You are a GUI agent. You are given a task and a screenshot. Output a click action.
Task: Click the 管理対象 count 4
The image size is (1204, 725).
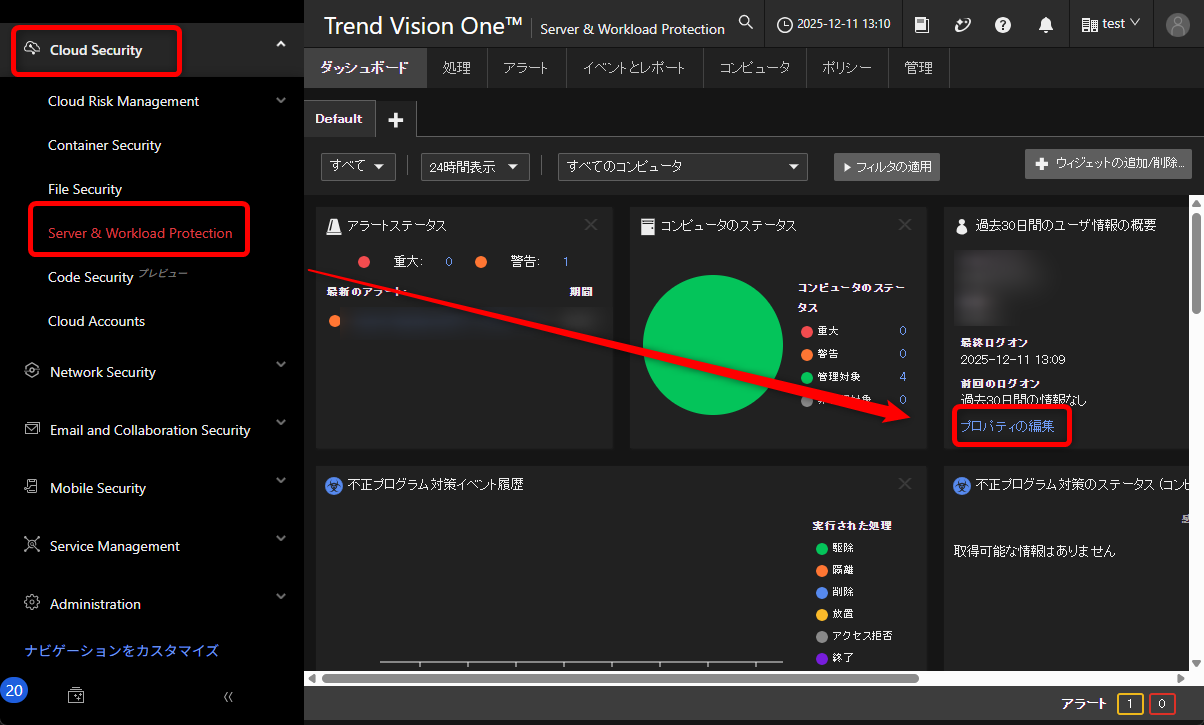[x=903, y=376]
